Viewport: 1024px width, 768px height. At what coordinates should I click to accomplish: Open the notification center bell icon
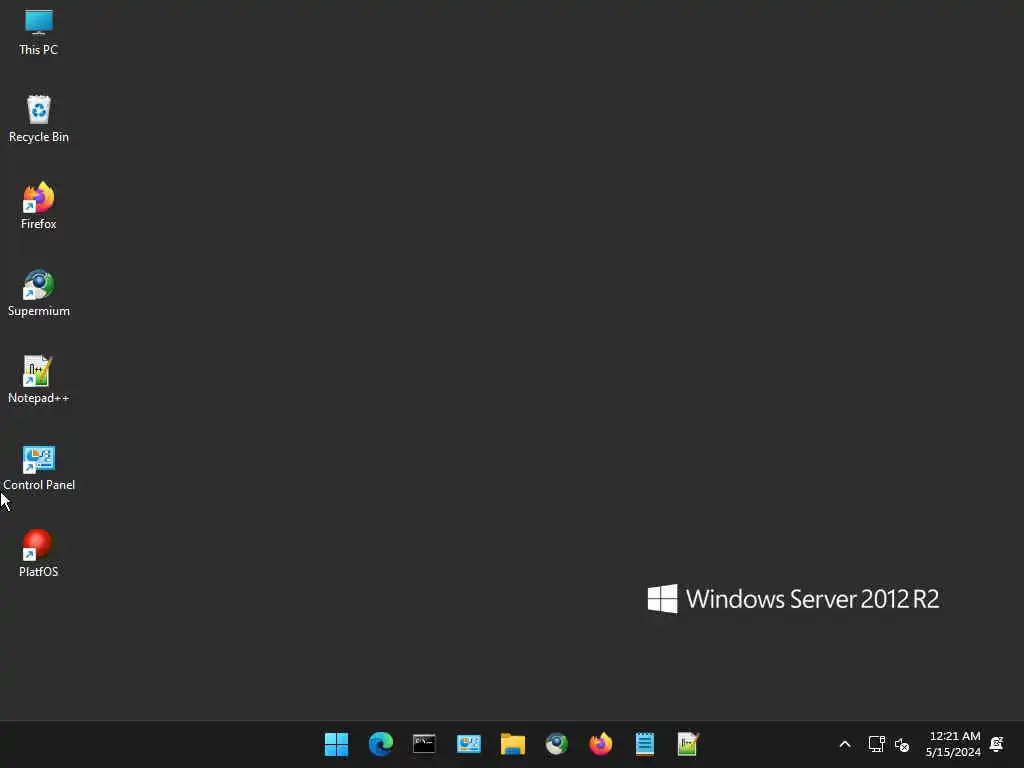(997, 744)
